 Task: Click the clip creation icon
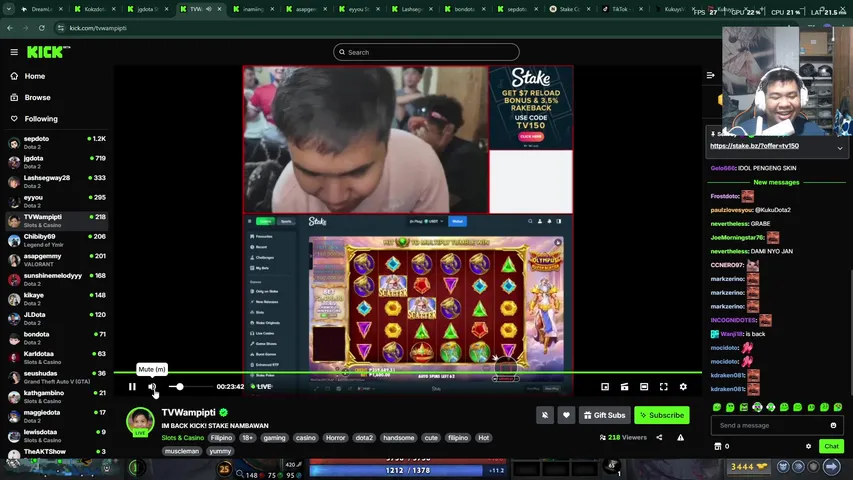pyautogui.click(x=625, y=386)
